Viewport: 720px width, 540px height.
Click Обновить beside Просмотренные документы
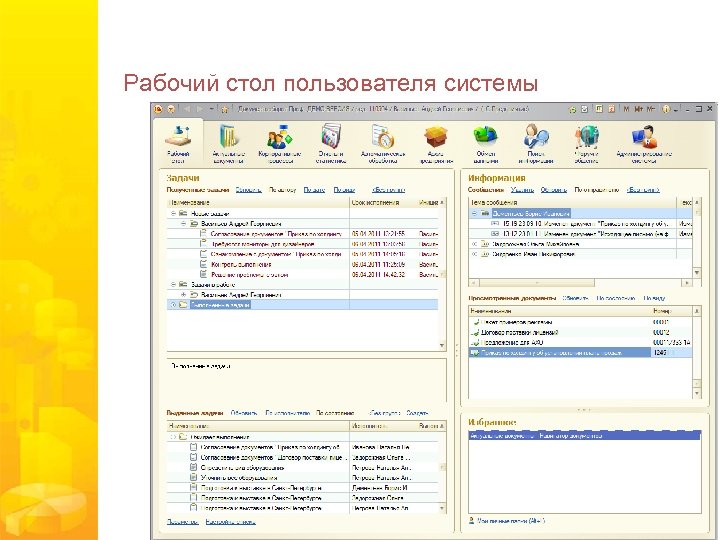575,298
